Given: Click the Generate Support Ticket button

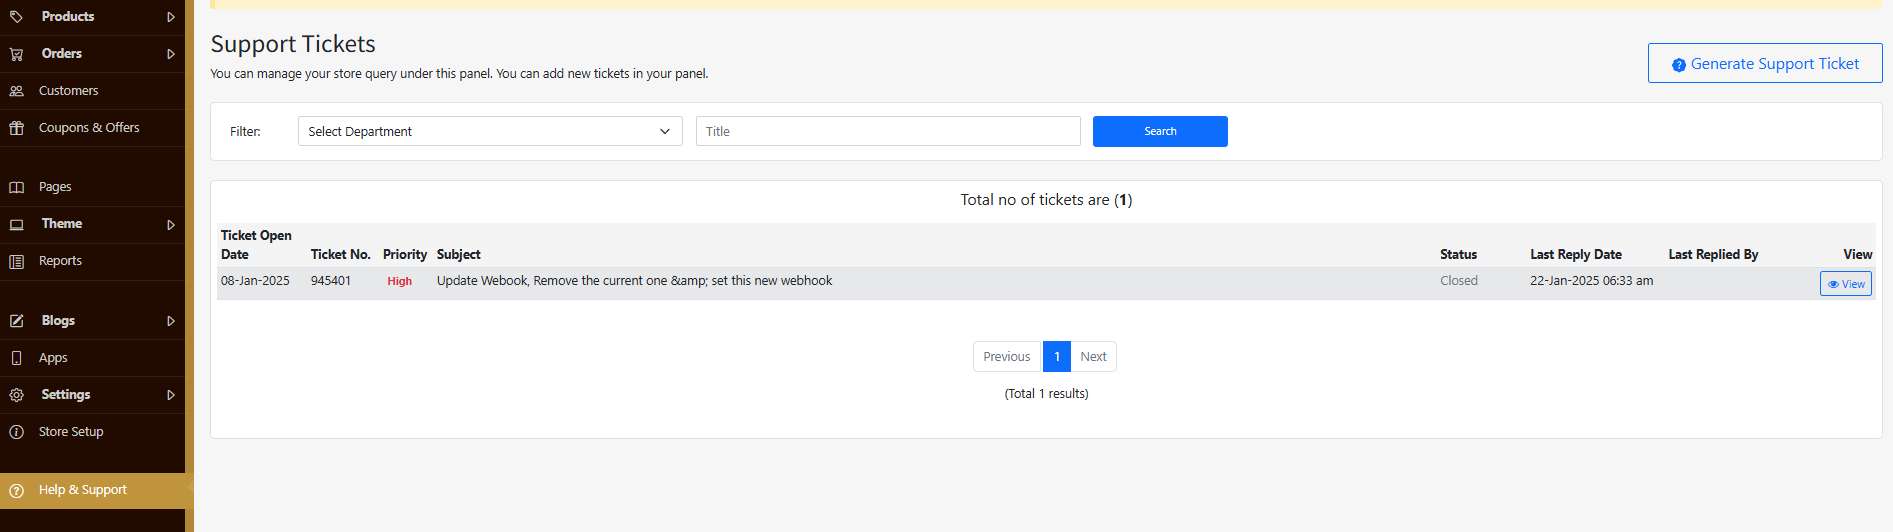Looking at the screenshot, I should pyautogui.click(x=1765, y=63).
